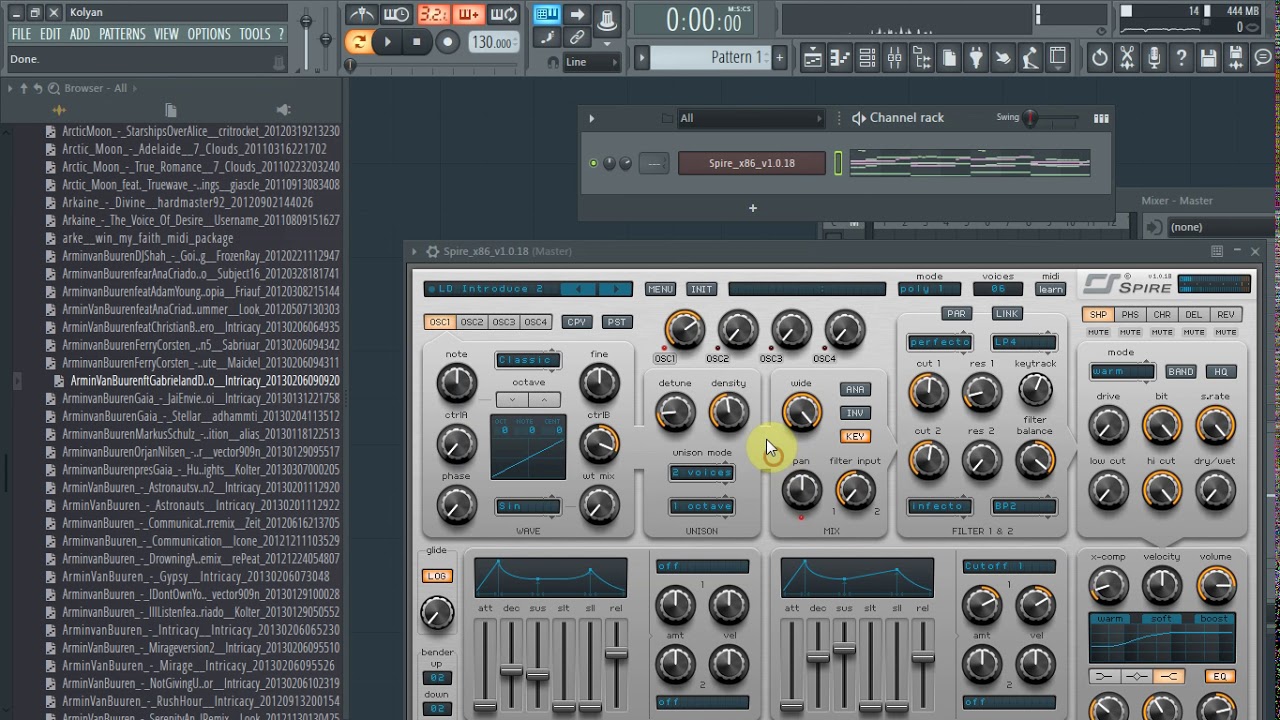Screen dimensions: 1280x720
Task: Click the Channel rack Swing slider
Action: (x=1052, y=118)
